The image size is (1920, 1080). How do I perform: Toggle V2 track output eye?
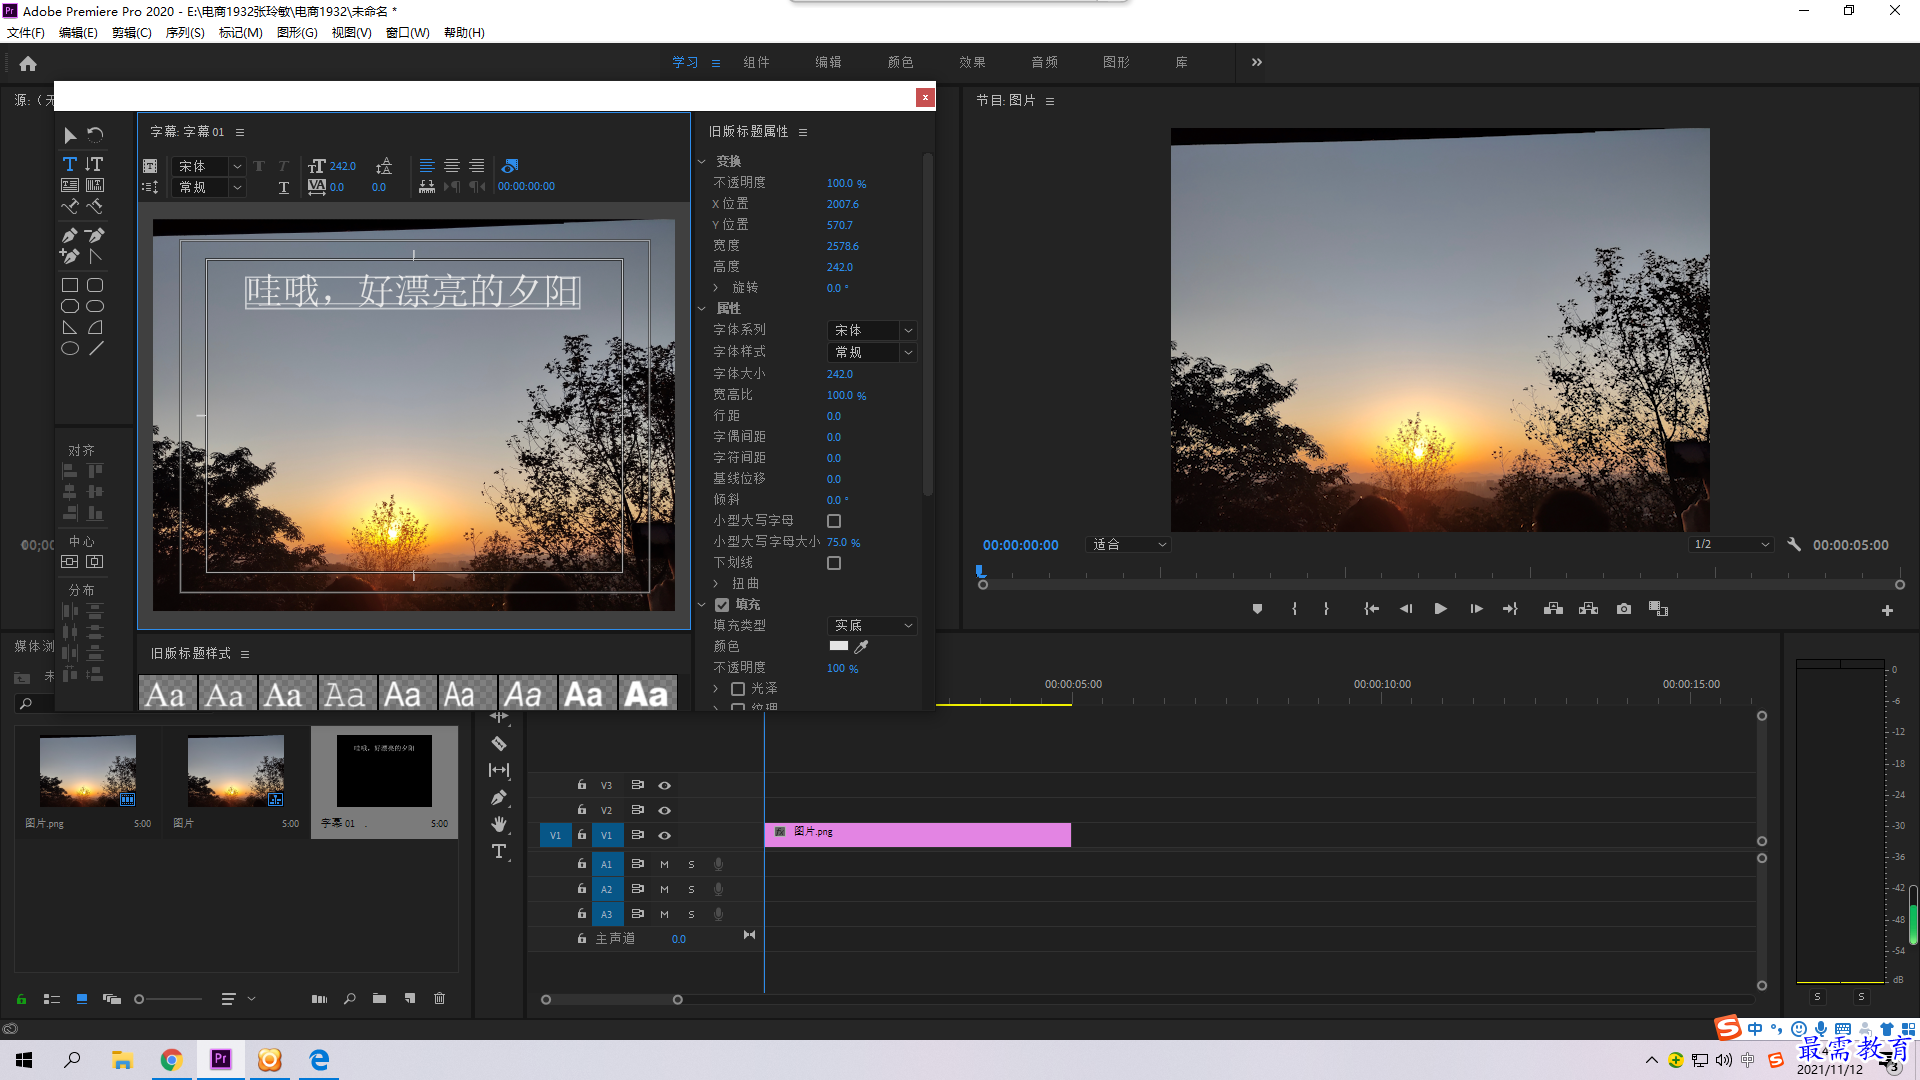click(664, 810)
